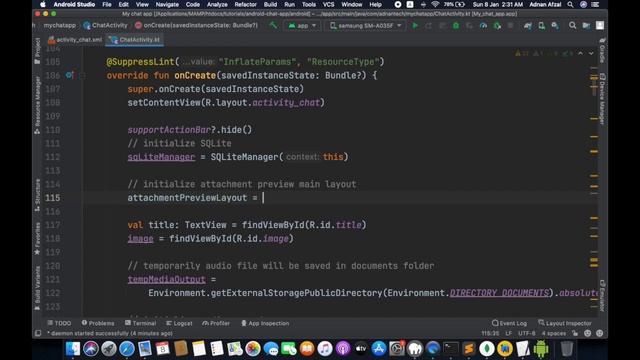This screenshot has width=640, height=360.
Task: Open the Emulator right sidebar panel
Action: pos(602,296)
